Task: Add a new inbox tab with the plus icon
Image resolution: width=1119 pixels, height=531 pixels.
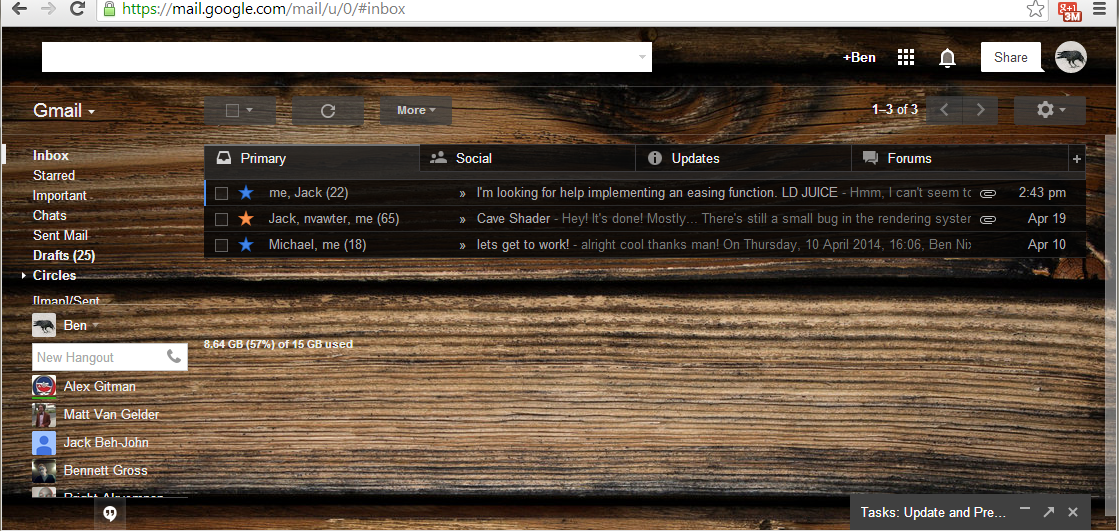Action: pos(1077,158)
